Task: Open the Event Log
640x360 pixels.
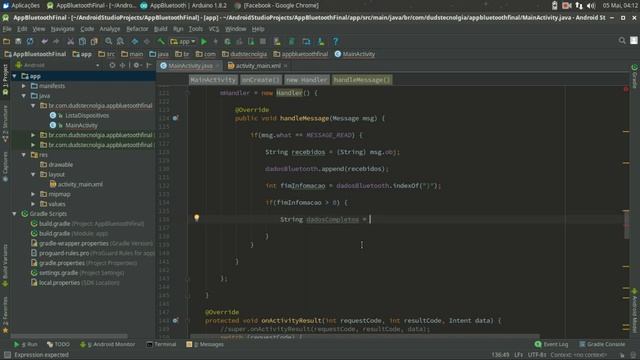Action: tap(551, 344)
